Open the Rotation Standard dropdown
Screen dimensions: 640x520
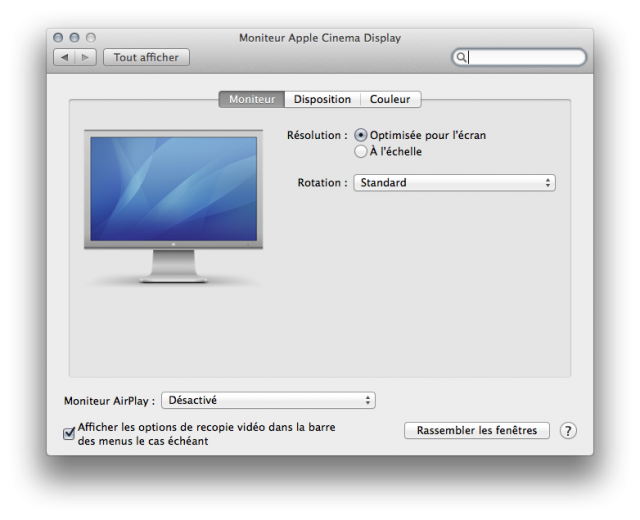click(x=454, y=183)
